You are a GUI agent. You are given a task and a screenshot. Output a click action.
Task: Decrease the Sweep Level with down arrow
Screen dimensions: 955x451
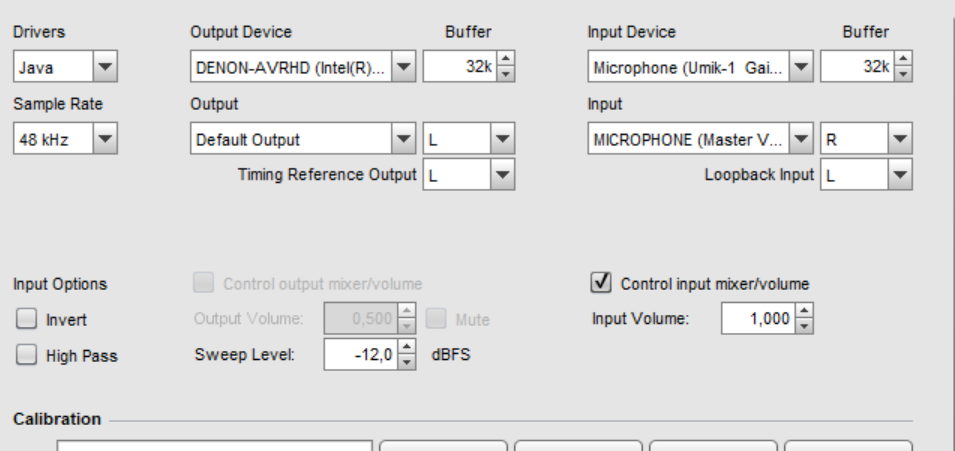pyautogui.click(x=407, y=360)
